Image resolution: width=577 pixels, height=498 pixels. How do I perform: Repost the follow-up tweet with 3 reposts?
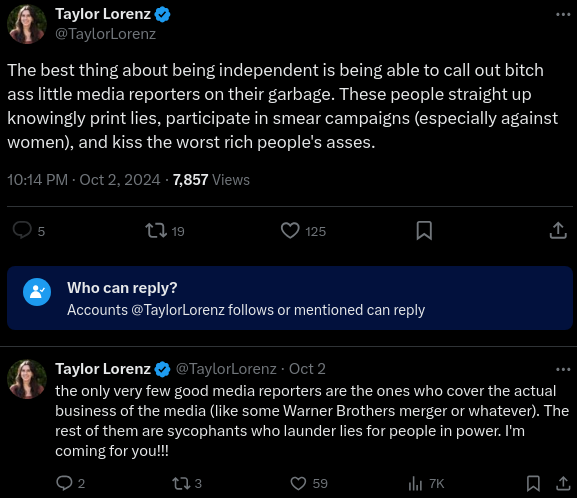[x=181, y=483]
